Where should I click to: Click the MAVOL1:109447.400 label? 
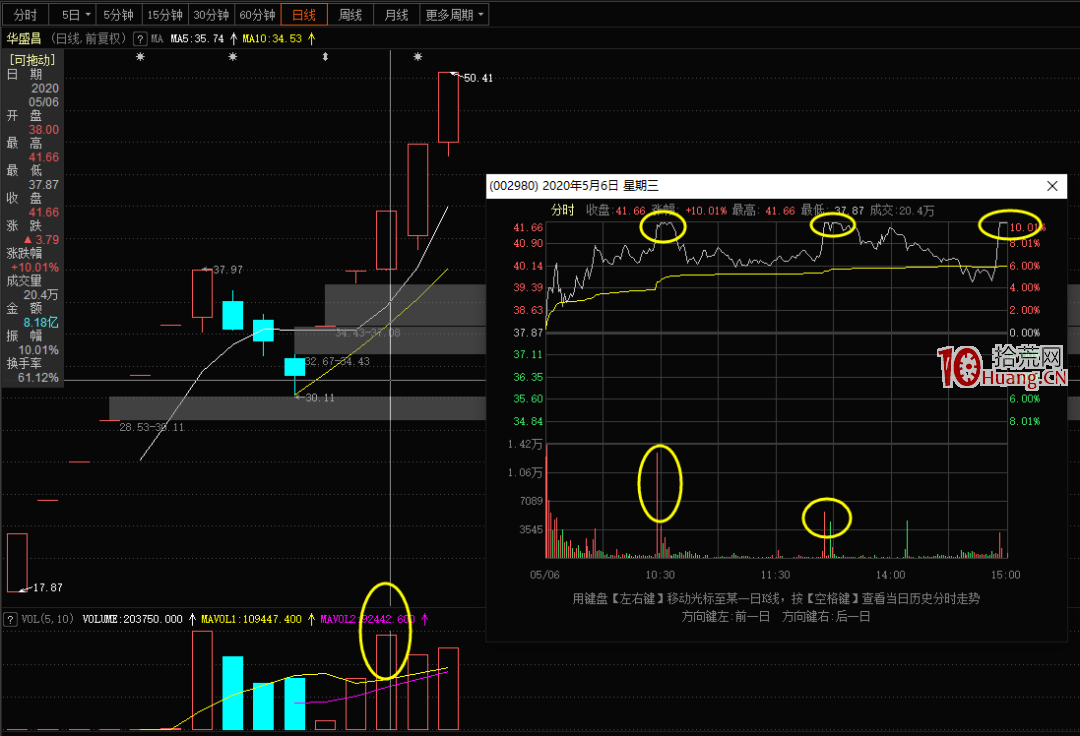point(251,619)
